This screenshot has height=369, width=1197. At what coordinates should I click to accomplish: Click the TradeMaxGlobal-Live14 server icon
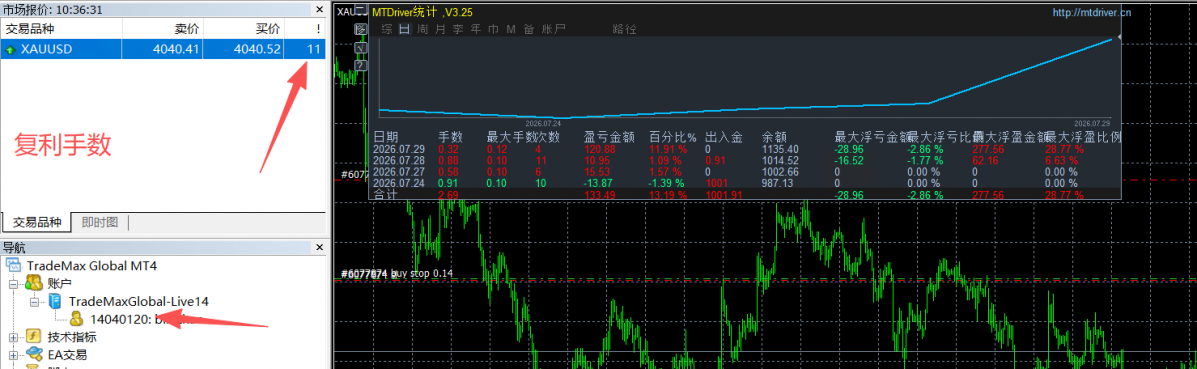pos(56,302)
